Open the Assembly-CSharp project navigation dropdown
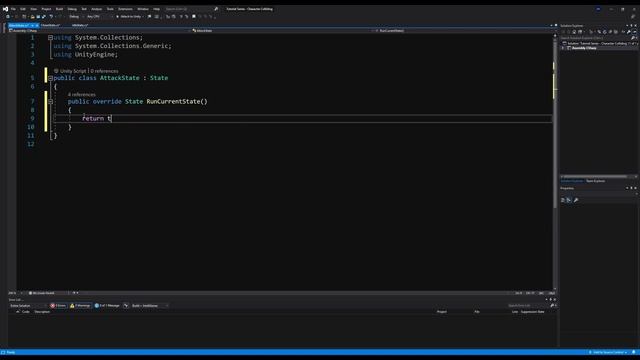Image resolution: width=640 pixels, height=360 pixels. (x=99, y=31)
